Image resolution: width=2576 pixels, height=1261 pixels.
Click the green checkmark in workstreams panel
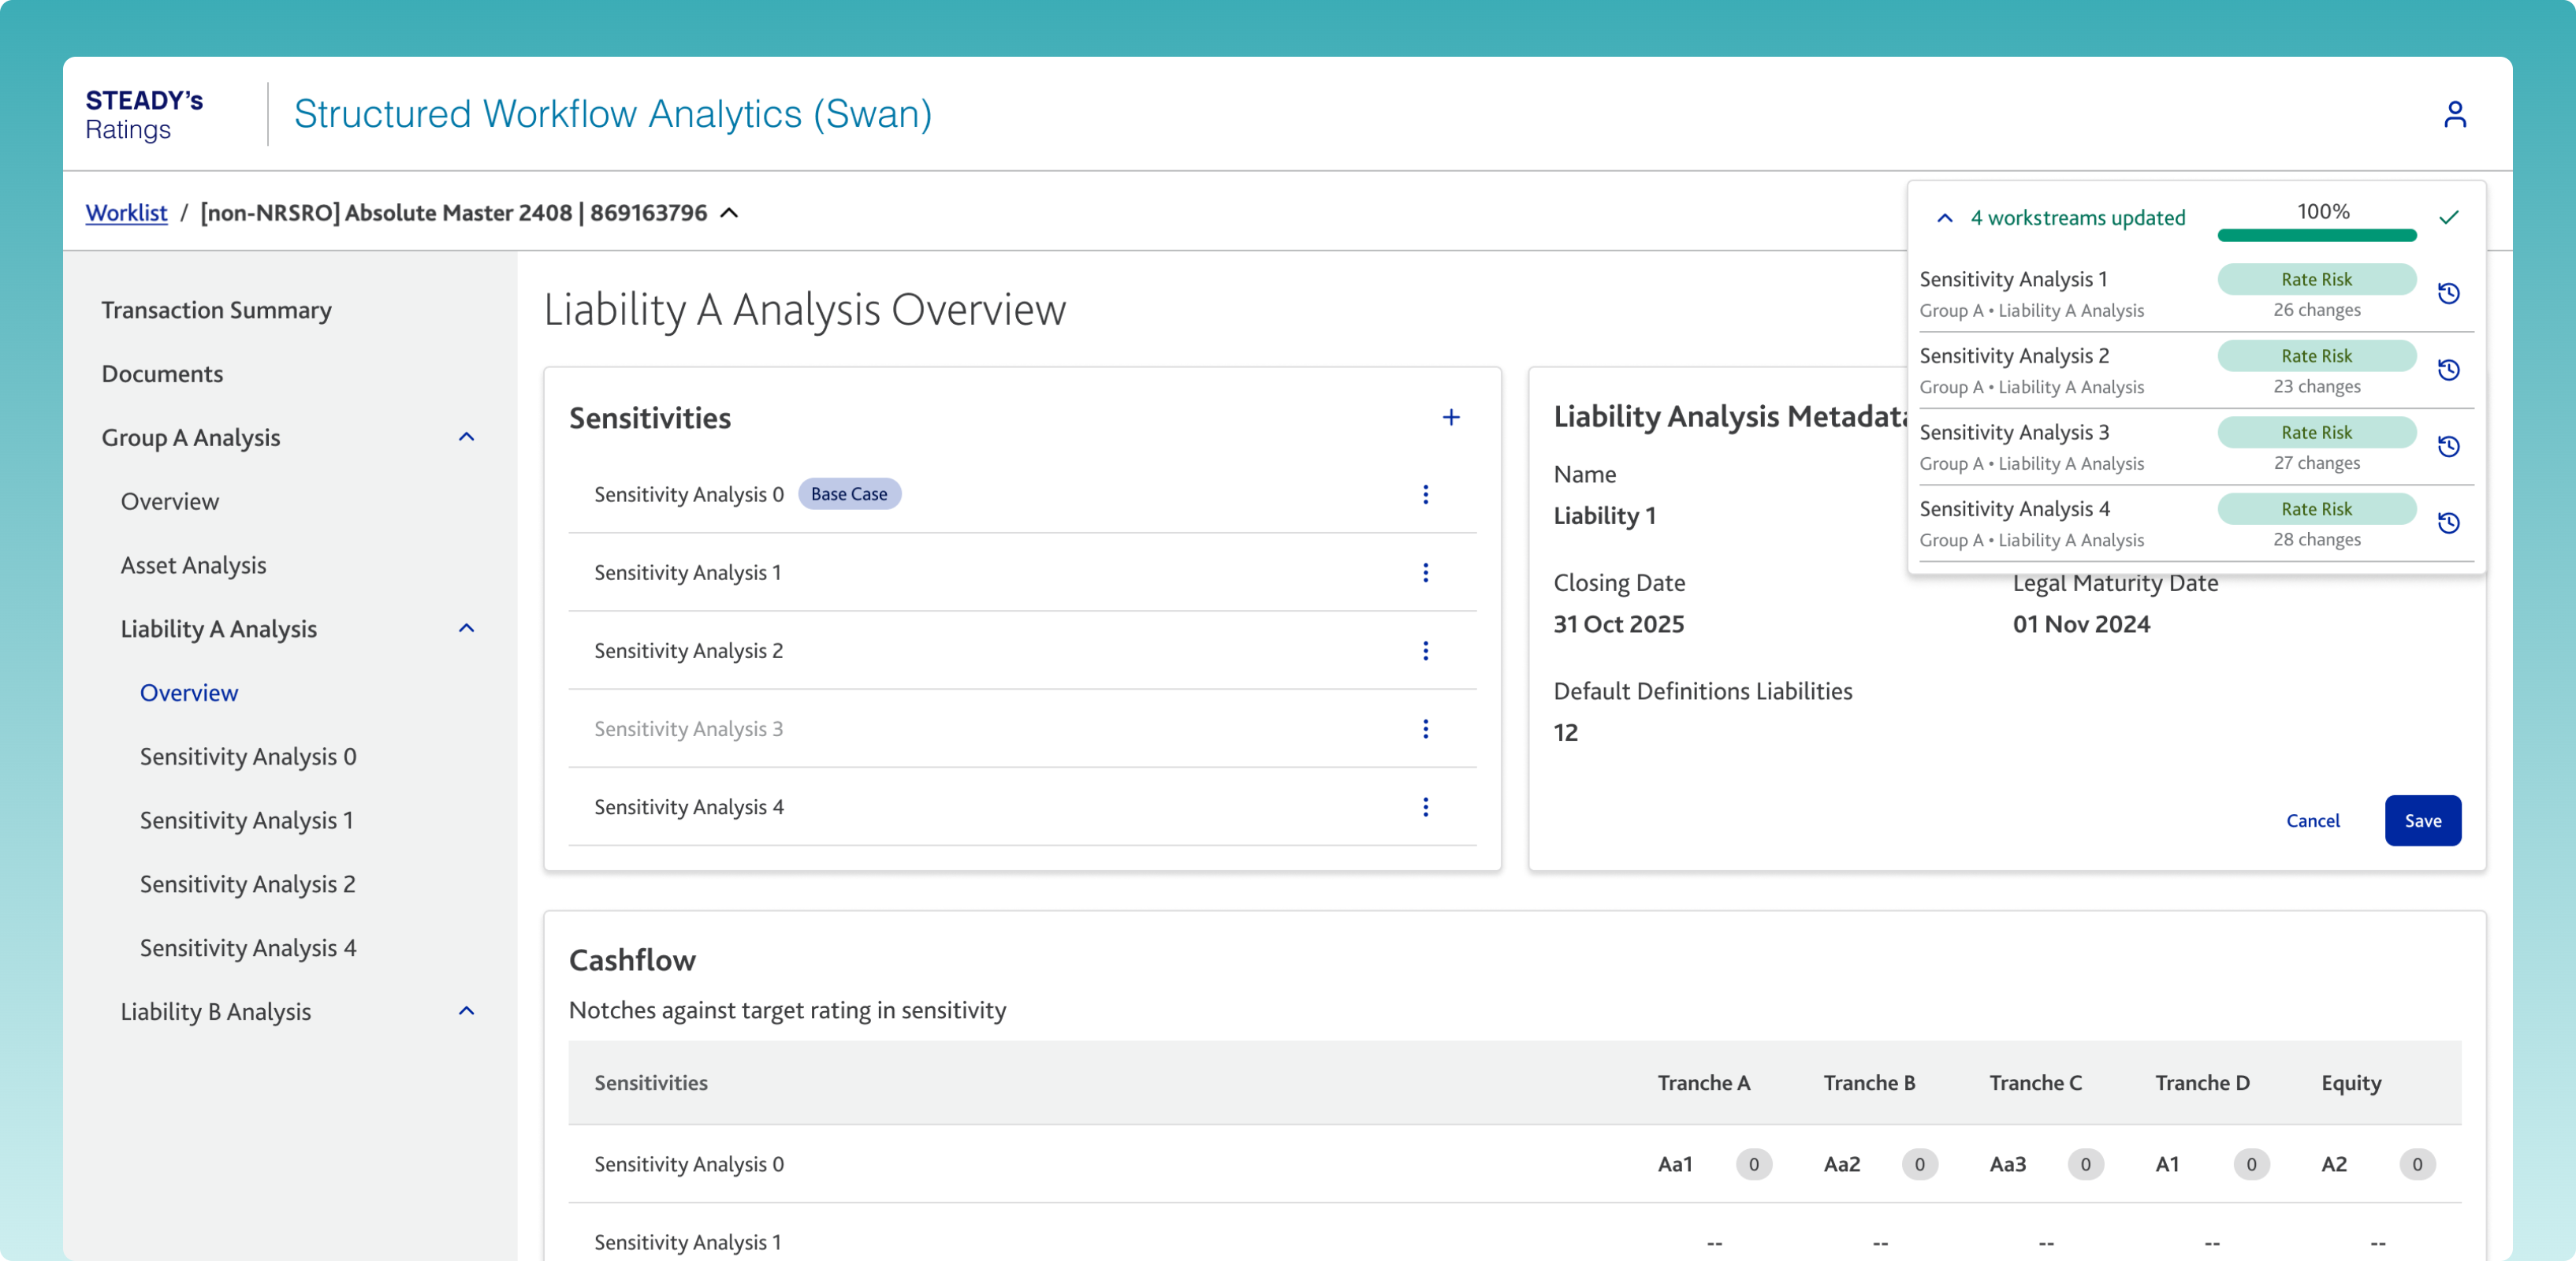pos(2448,217)
